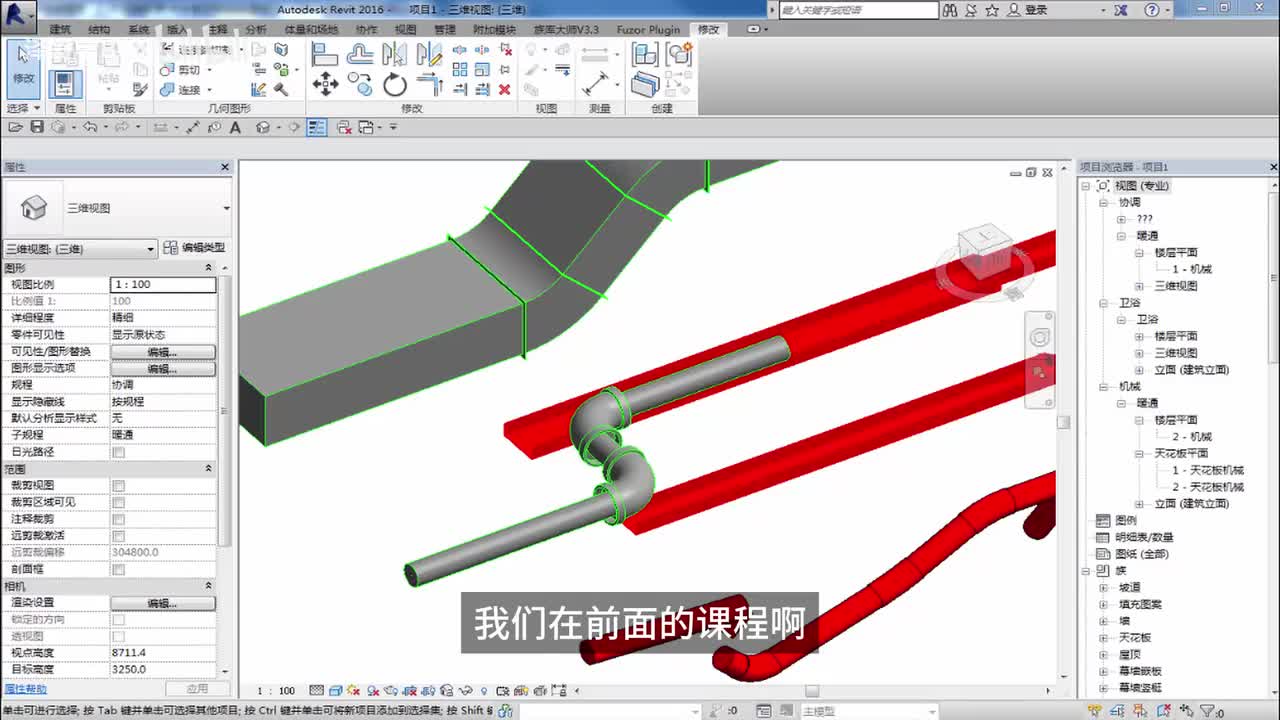1280x720 pixels.
Task: Open the 系统 ribbon tab
Action: 138,30
